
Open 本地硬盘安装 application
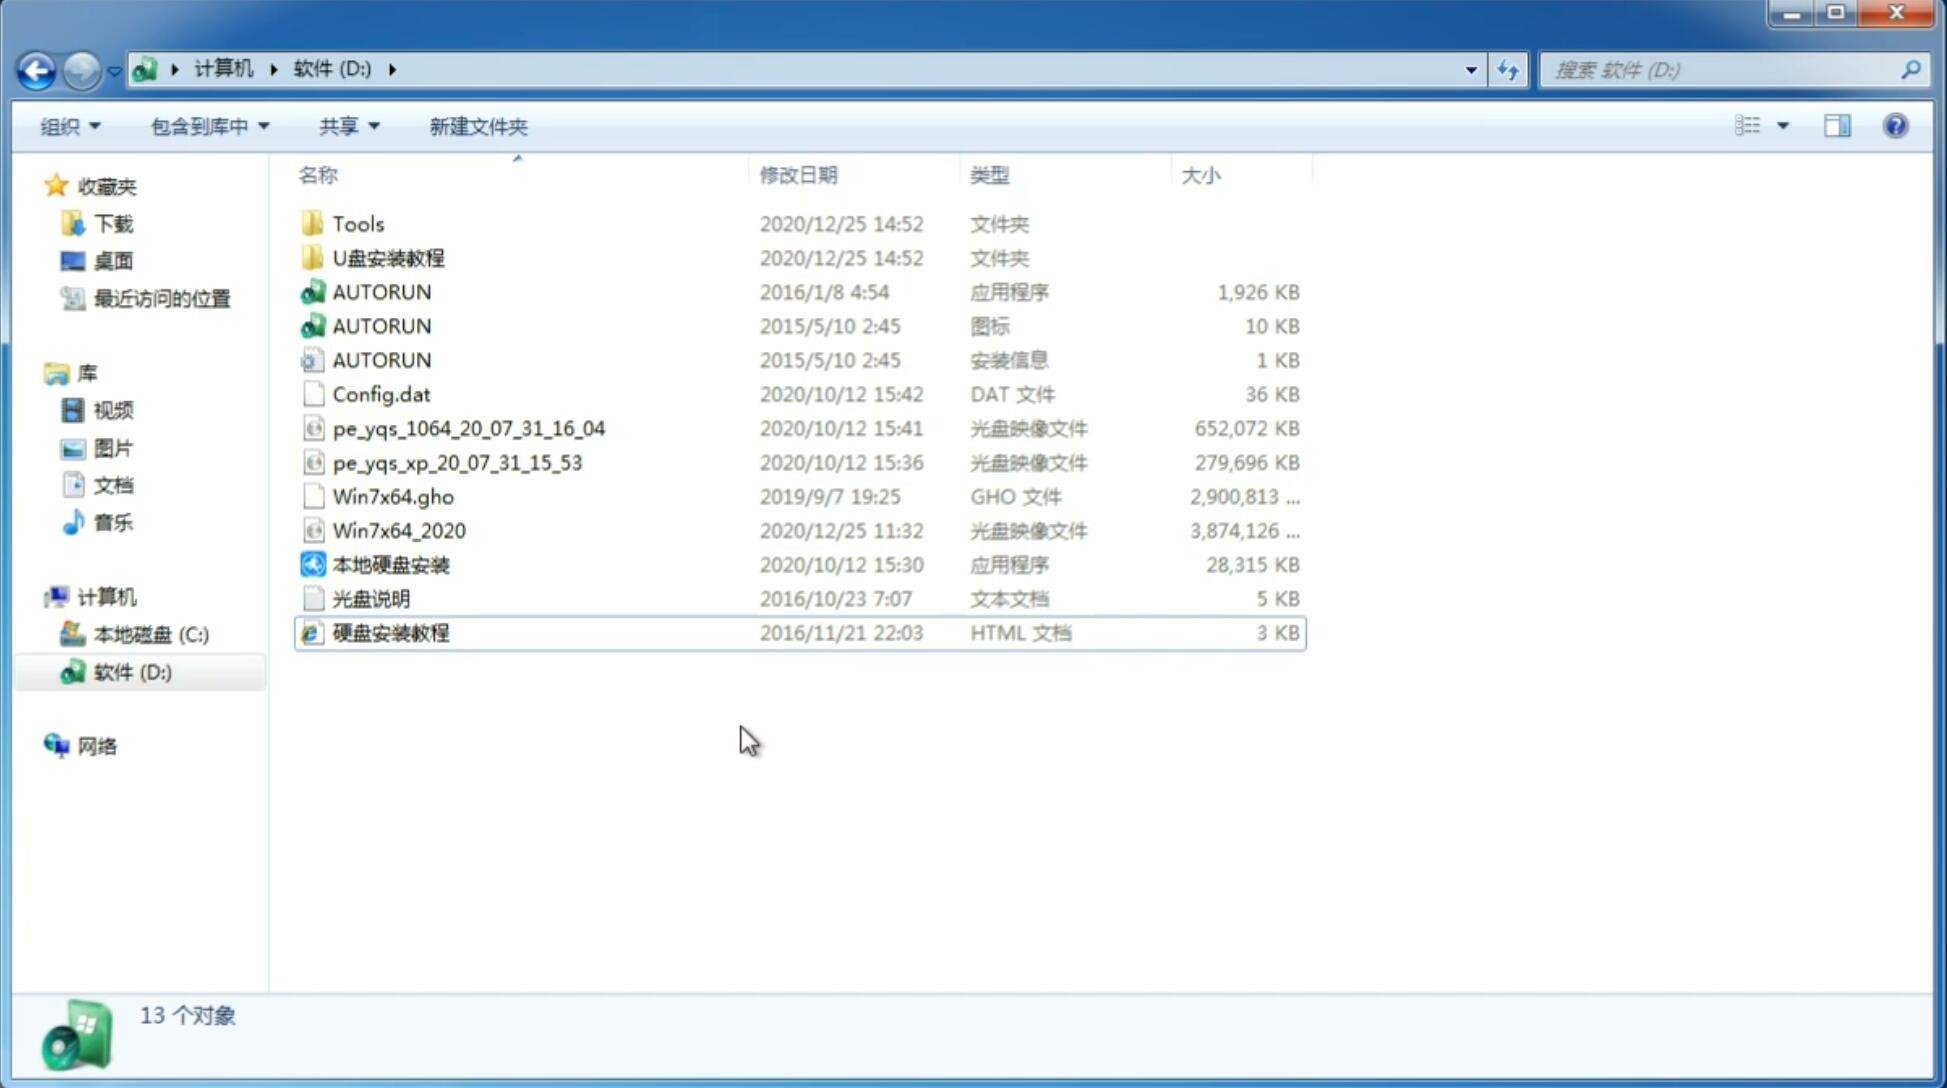pyautogui.click(x=390, y=564)
